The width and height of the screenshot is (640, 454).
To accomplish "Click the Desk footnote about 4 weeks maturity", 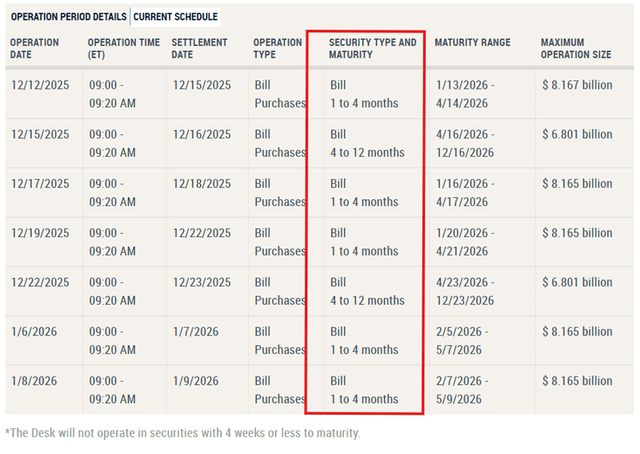I will (183, 433).
